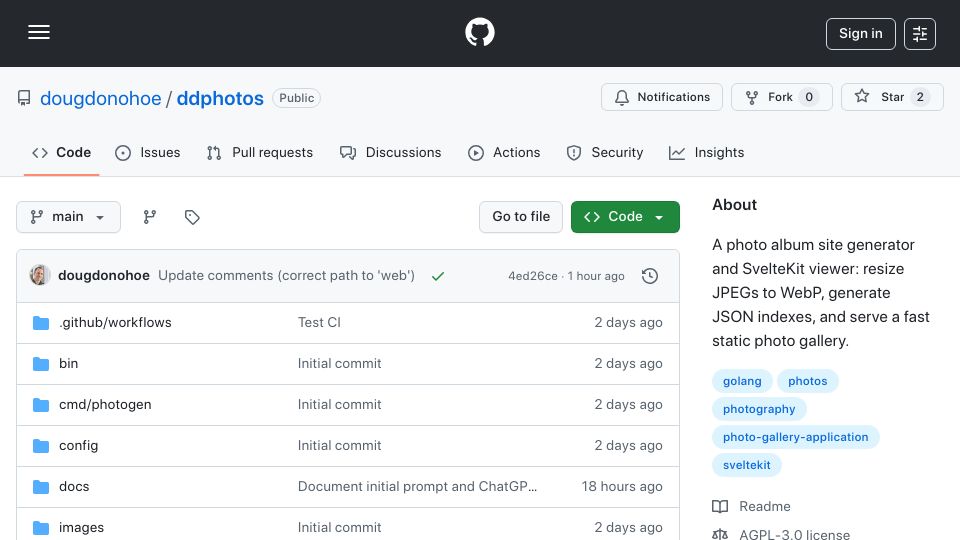Open the Security tab
The height and width of the screenshot is (540, 960).
click(x=605, y=152)
